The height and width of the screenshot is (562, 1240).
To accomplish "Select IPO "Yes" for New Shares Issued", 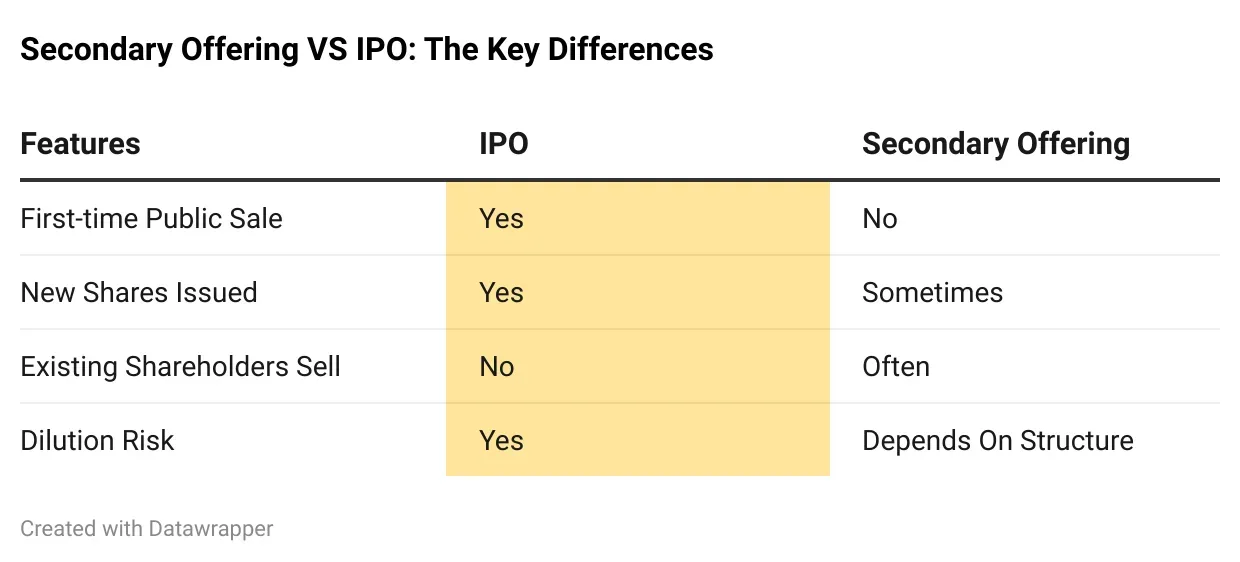I will [x=501, y=293].
